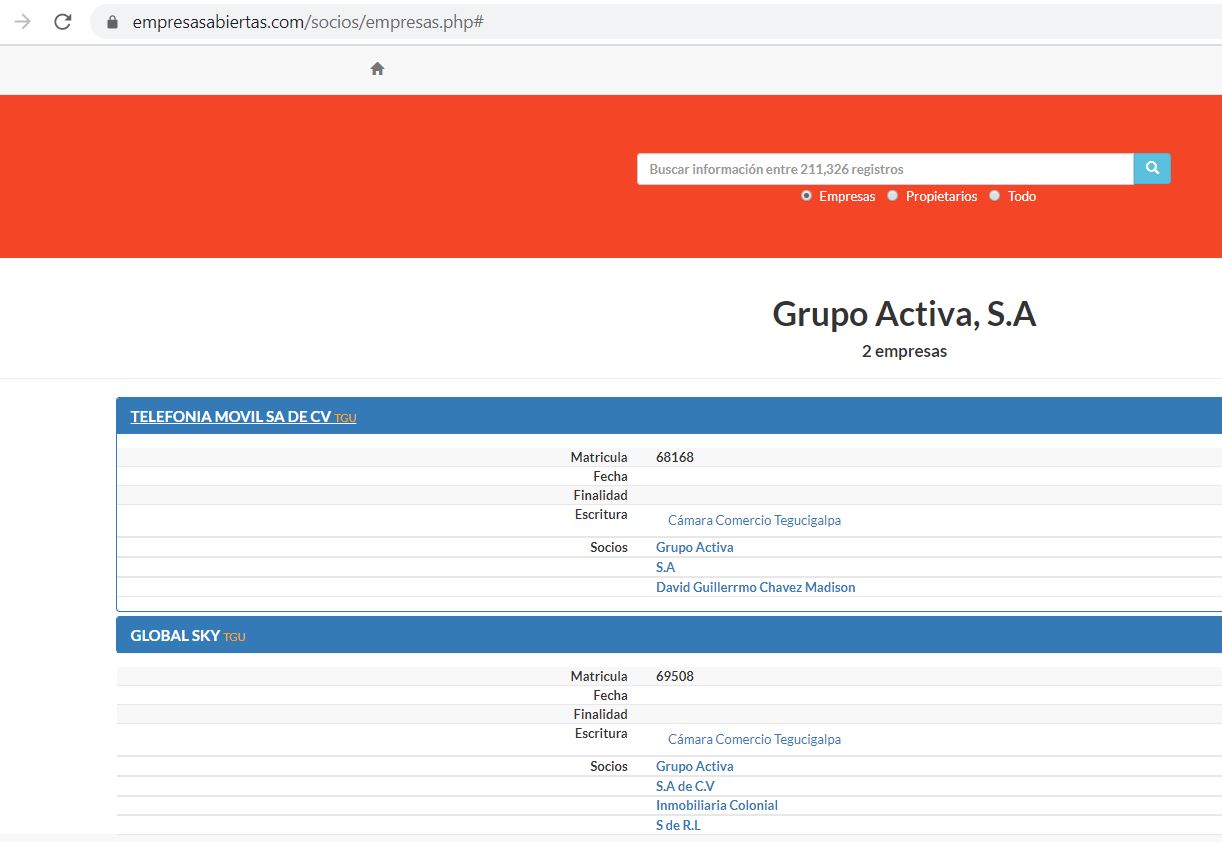The width and height of the screenshot is (1222, 842).
Task: Open Cámara Comercio Tegucigalpa under matricula 69508
Action: pyautogui.click(x=754, y=739)
